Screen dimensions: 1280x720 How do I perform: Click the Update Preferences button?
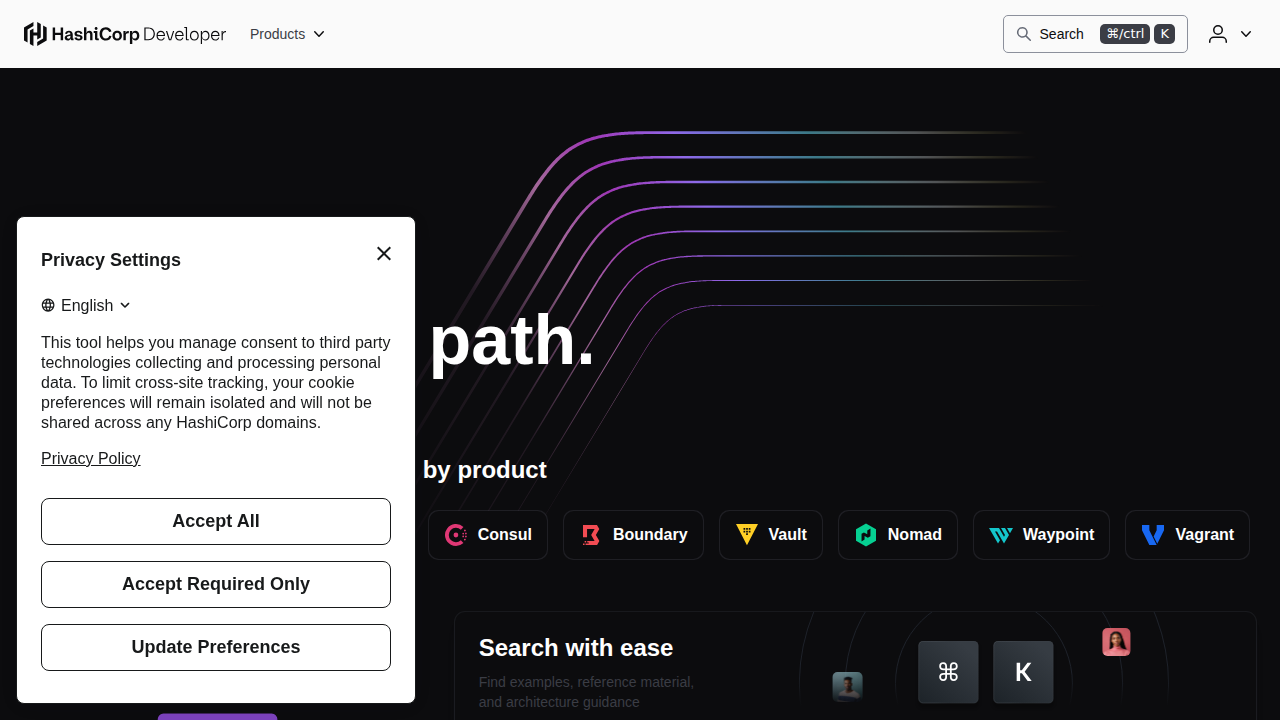pyautogui.click(x=216, y=647)
